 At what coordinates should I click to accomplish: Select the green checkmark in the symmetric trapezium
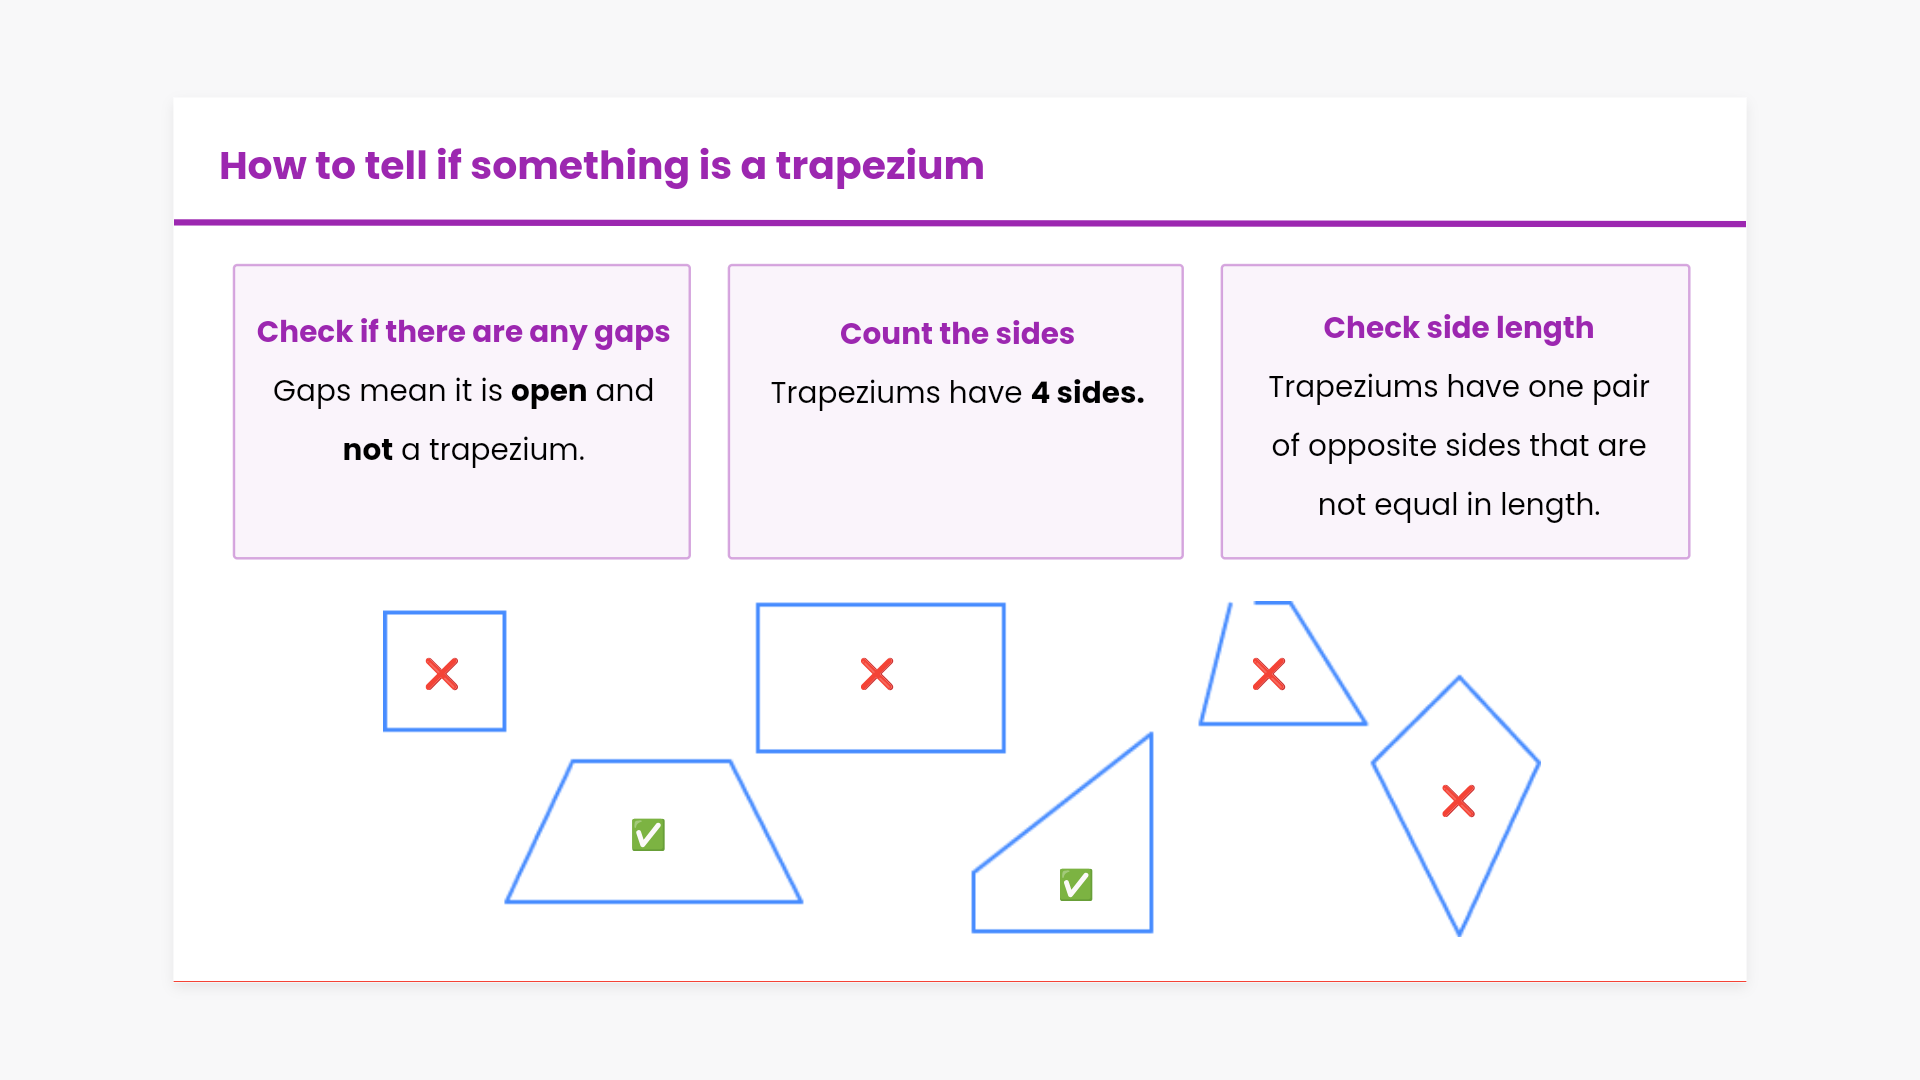(648, 835)
